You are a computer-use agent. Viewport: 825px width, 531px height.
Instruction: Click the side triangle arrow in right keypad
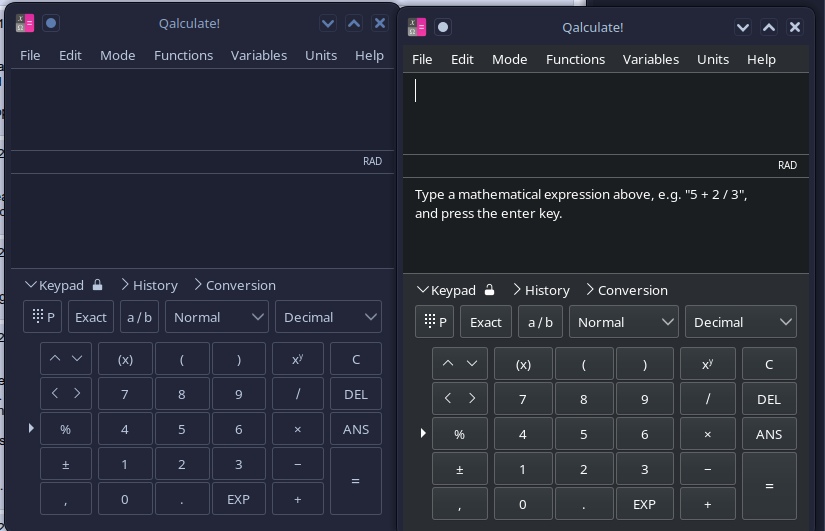click(423, 433)
